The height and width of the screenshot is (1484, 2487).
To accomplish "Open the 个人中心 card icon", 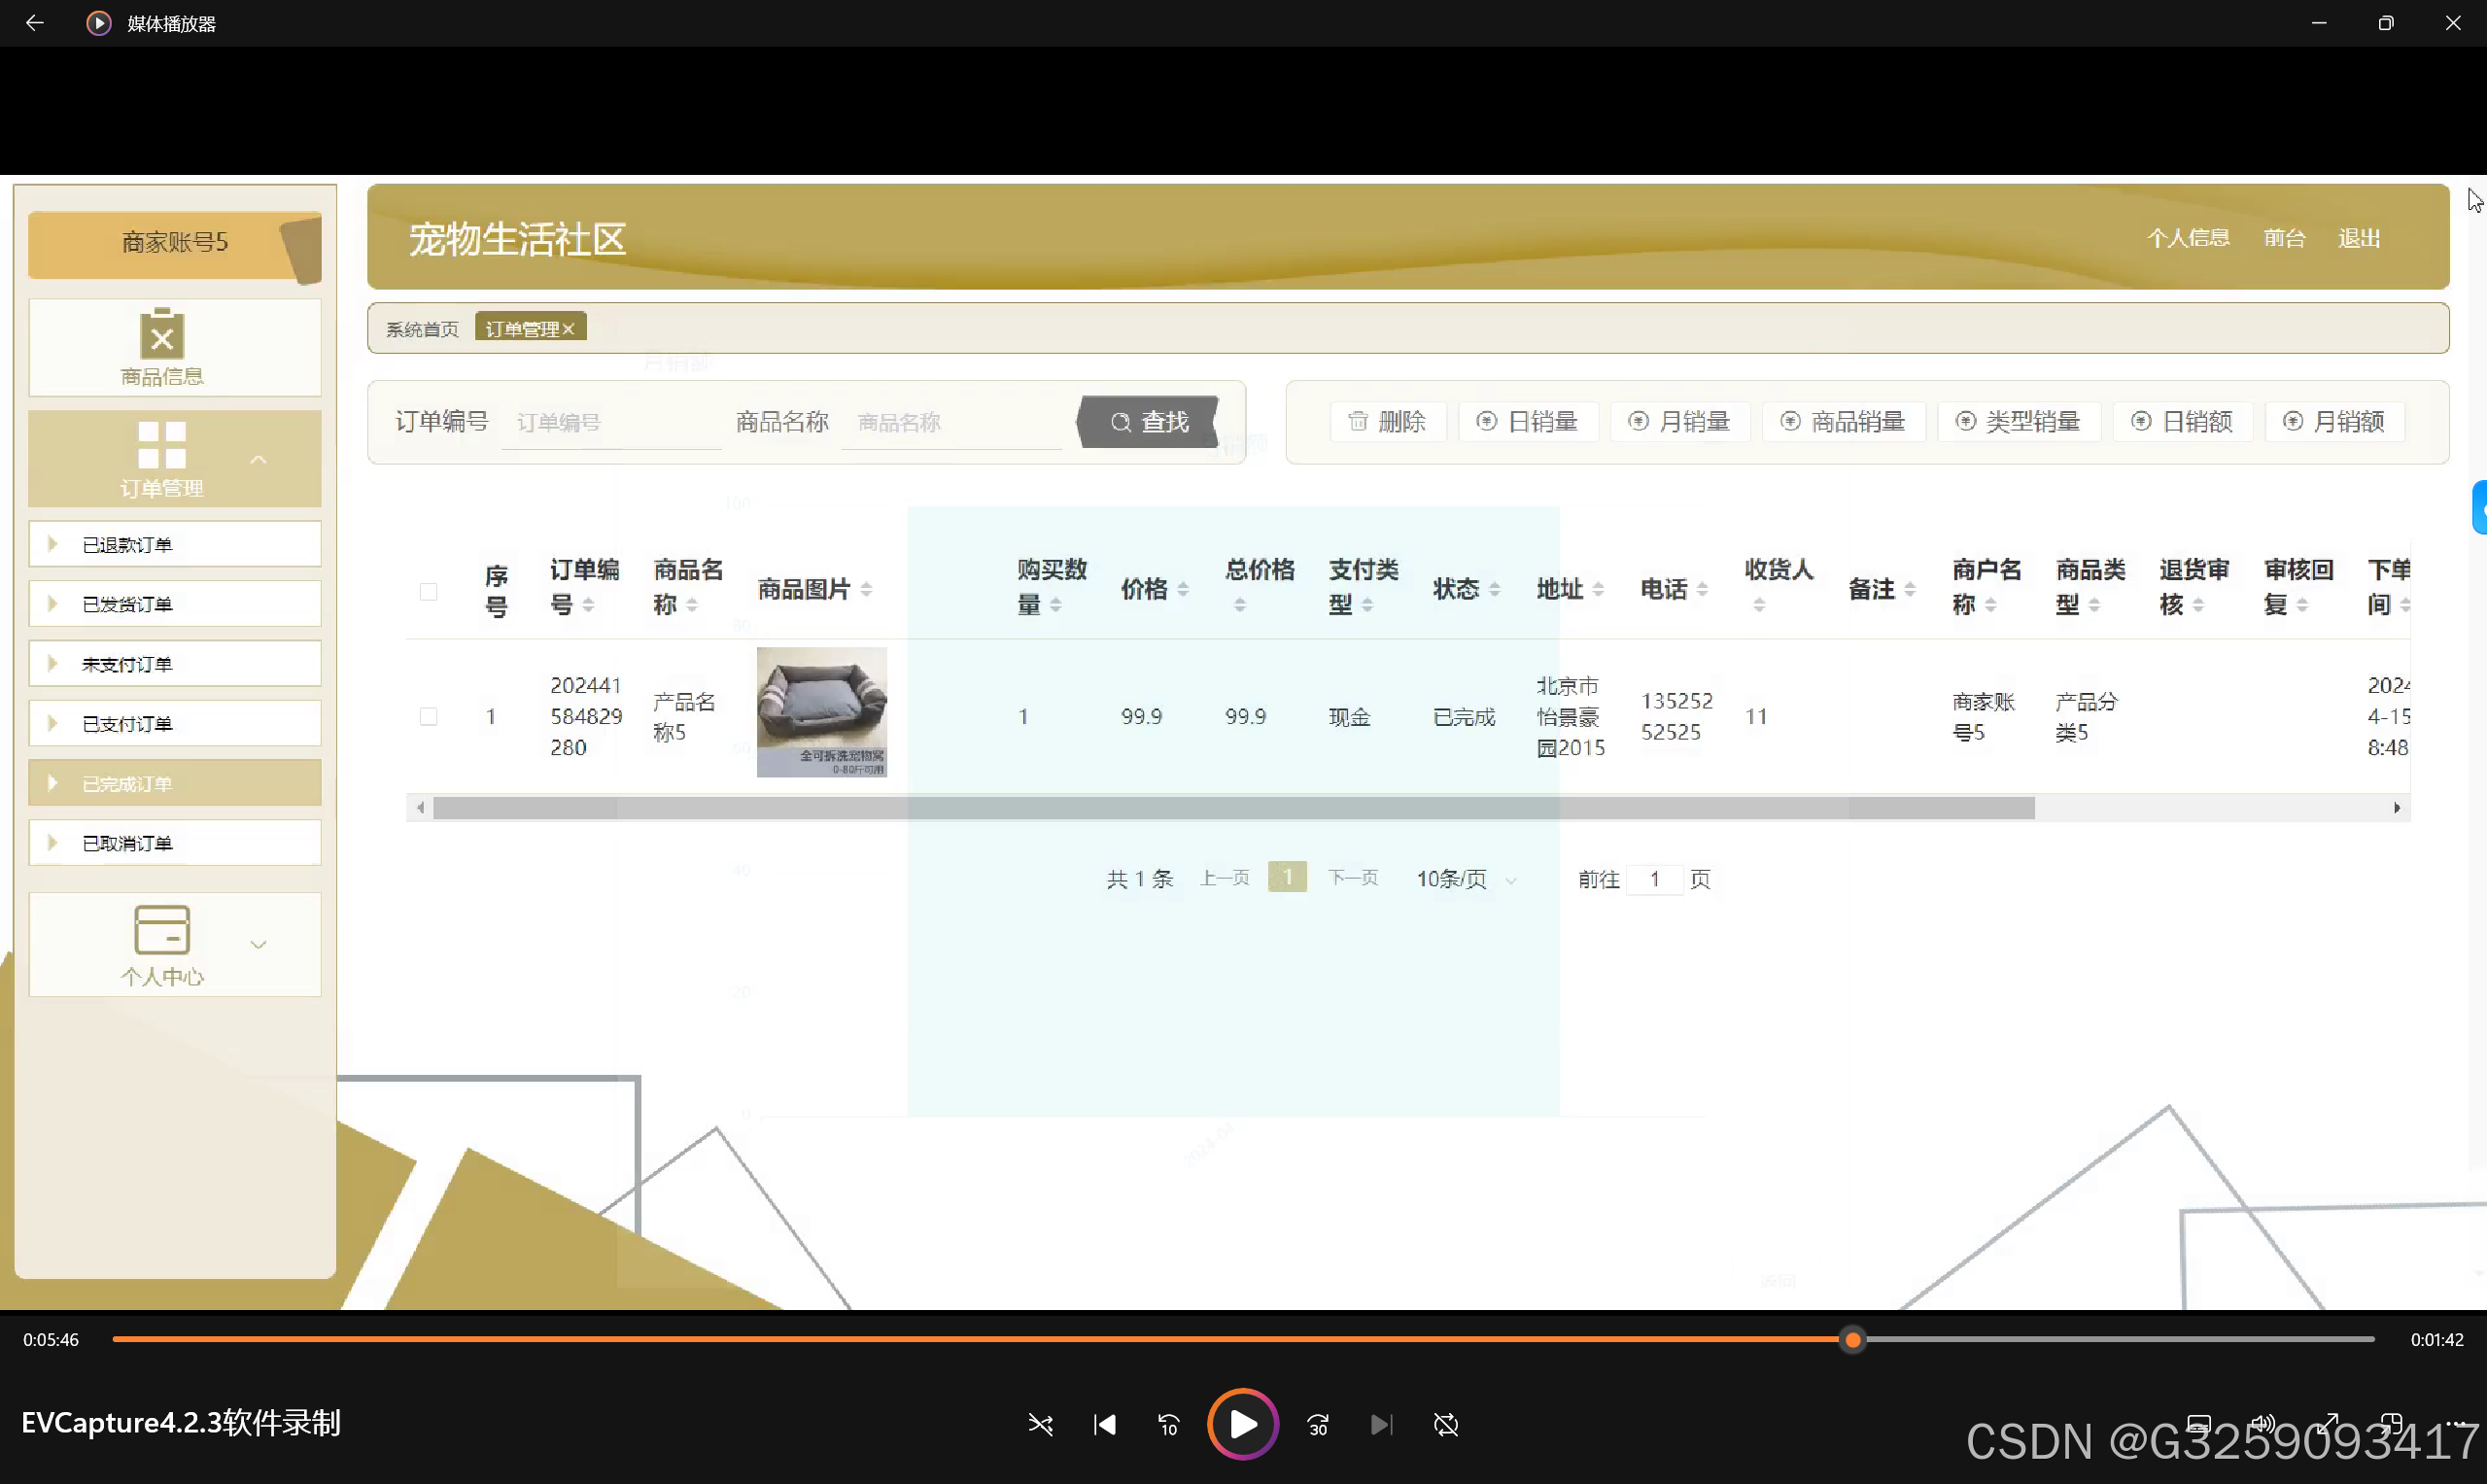I will tap(162, 930).
